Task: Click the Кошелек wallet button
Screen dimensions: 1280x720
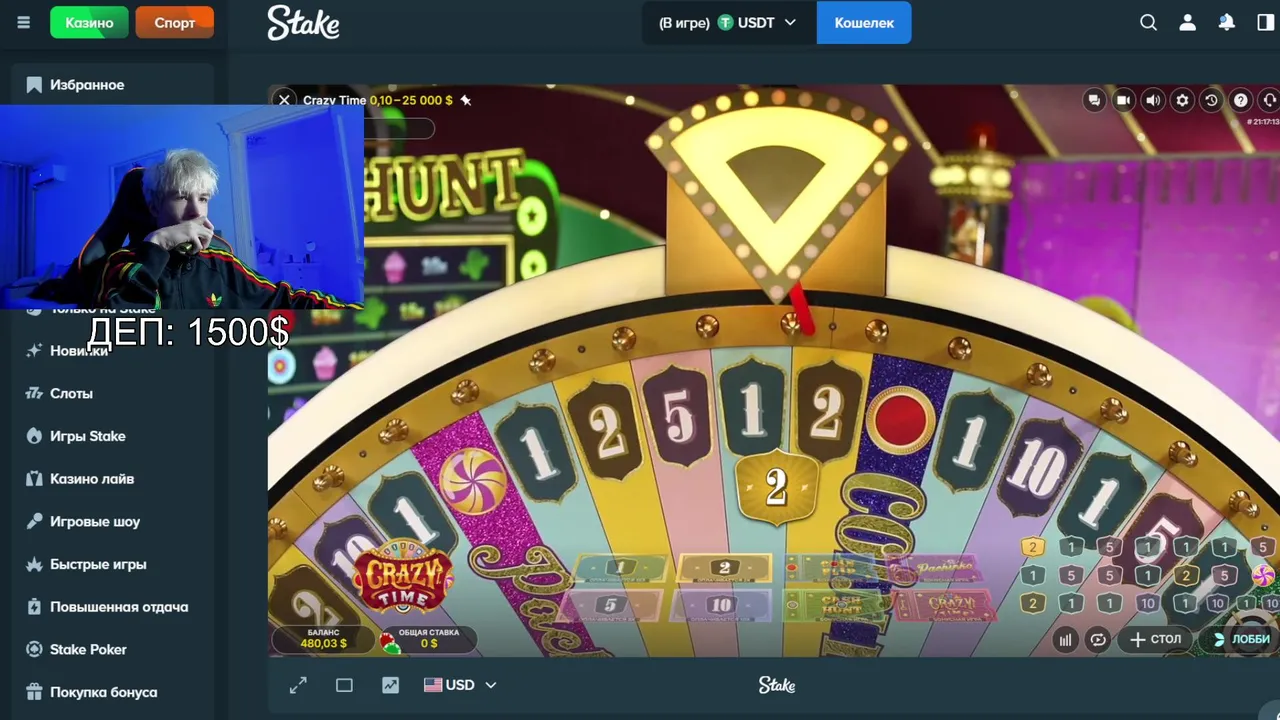Action: click(864, 22)
